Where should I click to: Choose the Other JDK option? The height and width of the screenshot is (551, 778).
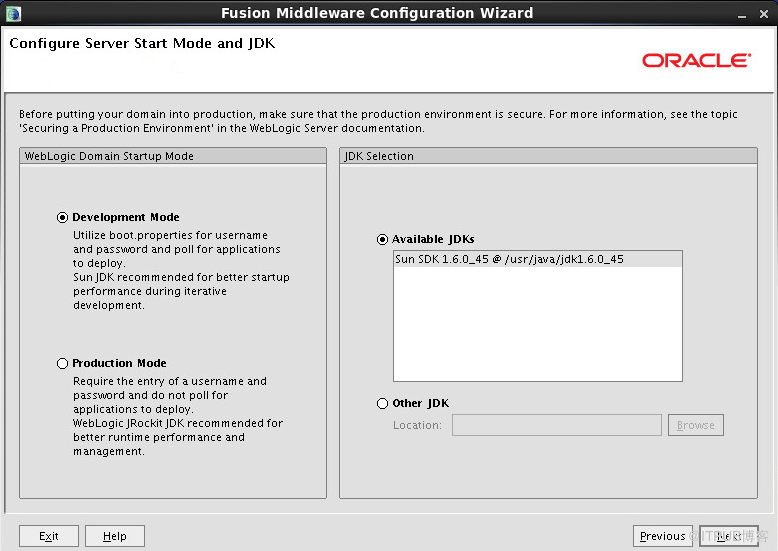coord(382,404)
